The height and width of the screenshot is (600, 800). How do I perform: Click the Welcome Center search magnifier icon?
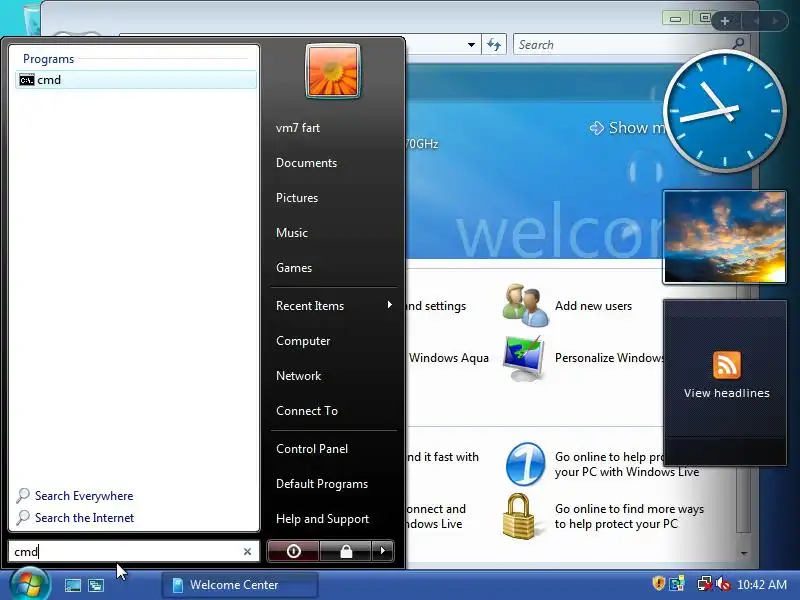click(738, 44)
